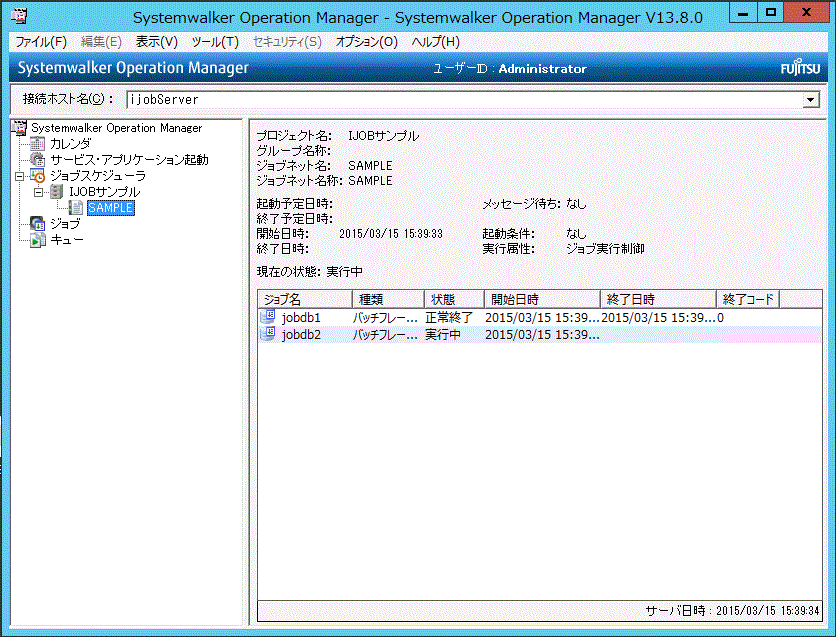
Task: Click the ijobServer host name field
Action: click(464, 99)
